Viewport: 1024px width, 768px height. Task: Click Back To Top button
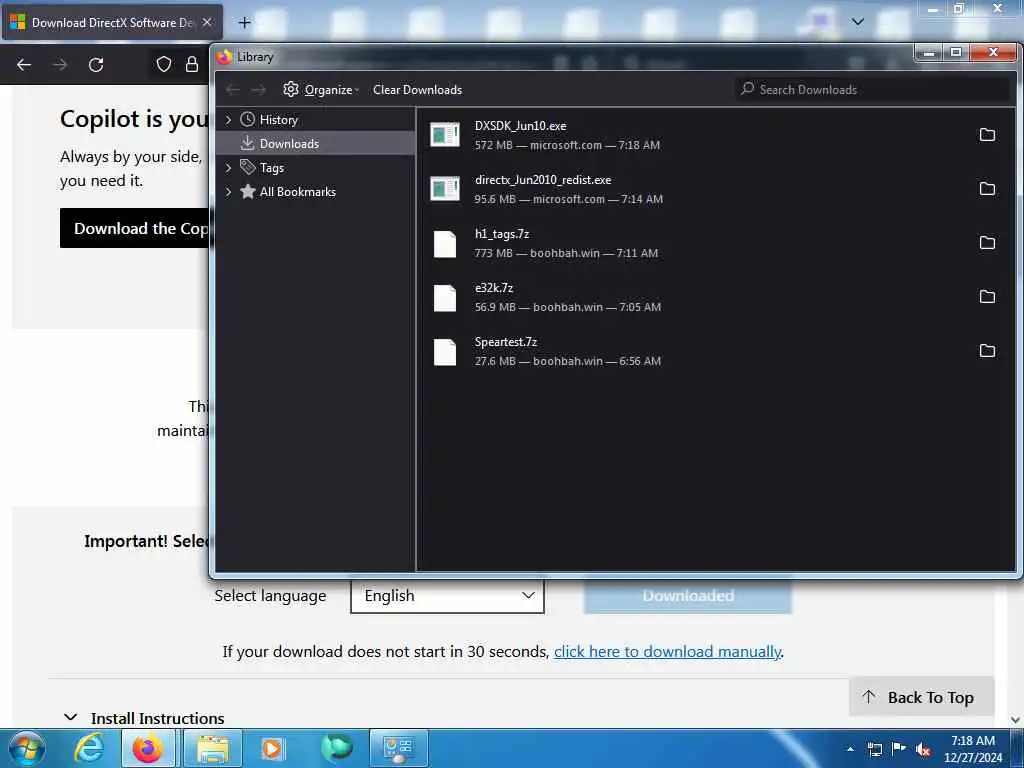click(921, 697)
